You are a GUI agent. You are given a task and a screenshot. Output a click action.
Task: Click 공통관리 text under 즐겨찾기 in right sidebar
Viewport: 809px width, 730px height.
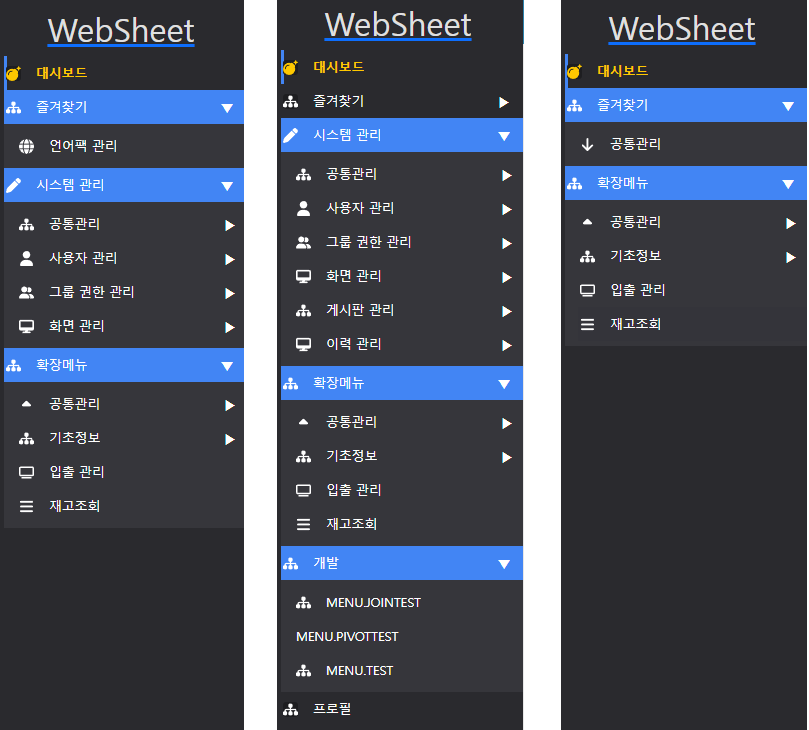click(x=636, y=144)
